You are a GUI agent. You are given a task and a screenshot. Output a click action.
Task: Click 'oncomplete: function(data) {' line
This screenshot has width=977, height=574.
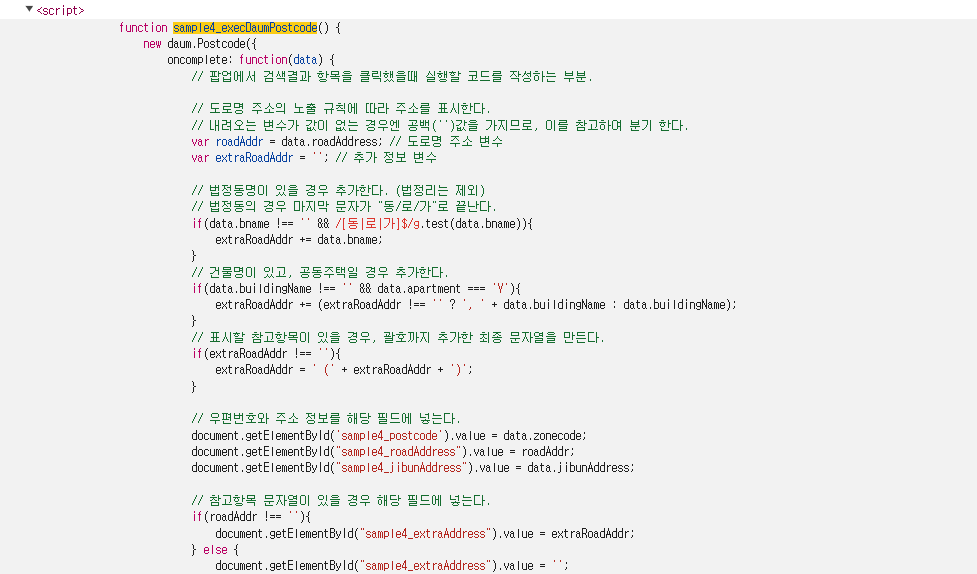[x=250, y=60]
